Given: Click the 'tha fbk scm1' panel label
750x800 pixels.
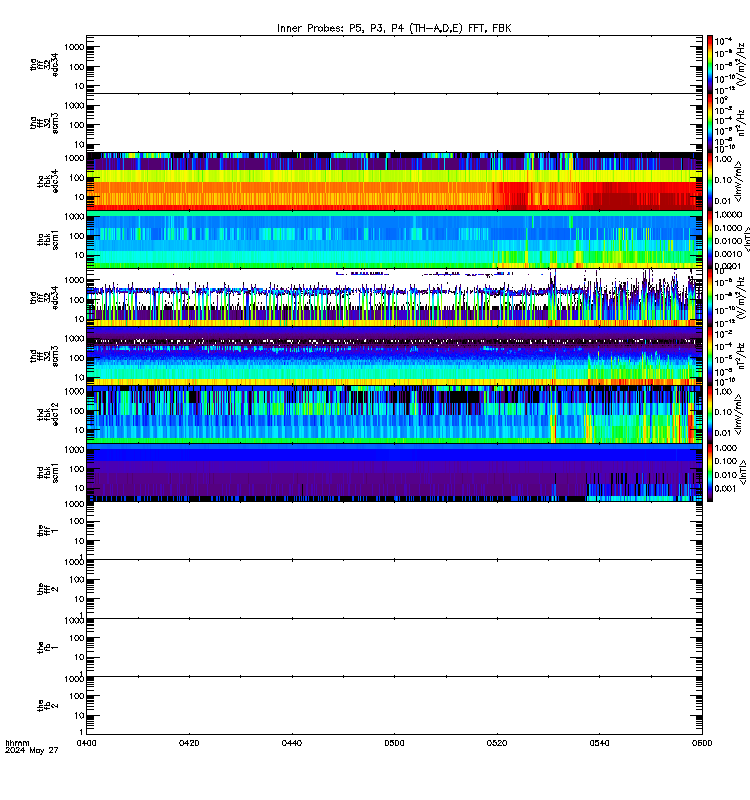Looking at the screenshot, I should (48, 240).
